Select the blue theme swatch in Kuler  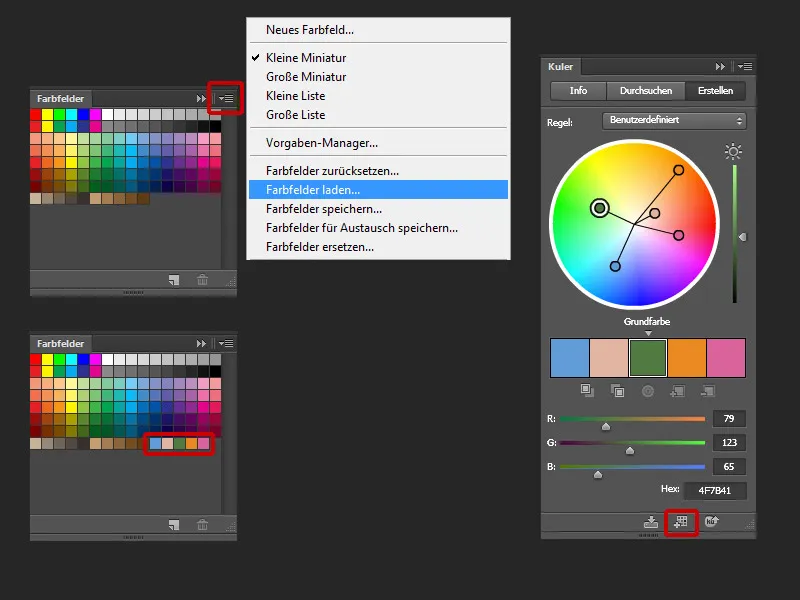click(x=570, y=358)
